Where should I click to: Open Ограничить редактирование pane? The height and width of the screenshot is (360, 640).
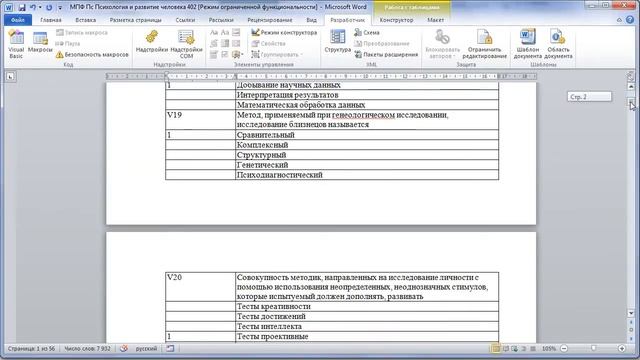point(484,44)
